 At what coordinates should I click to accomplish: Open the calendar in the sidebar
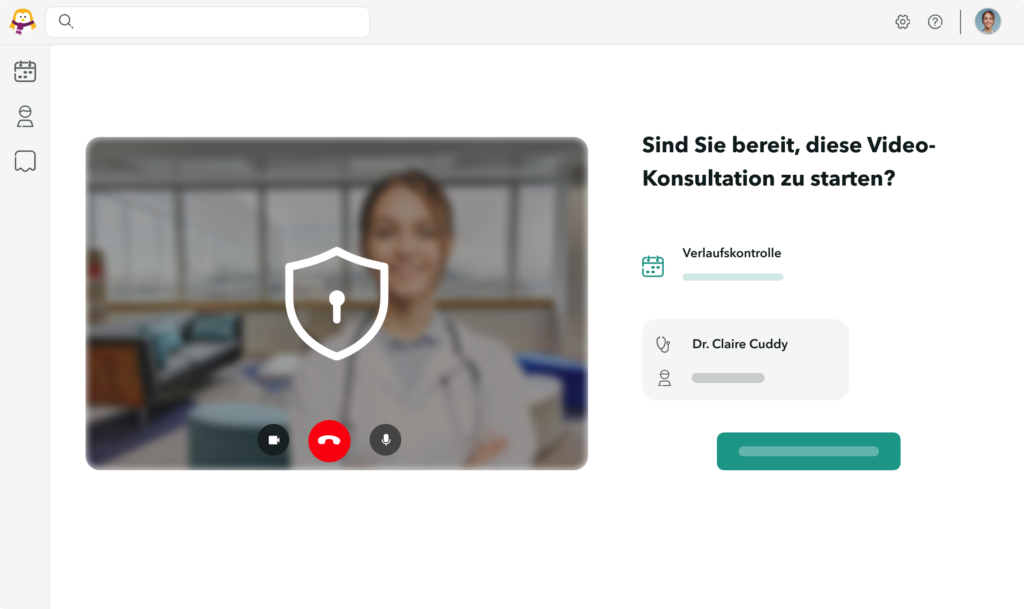[25, 71]
